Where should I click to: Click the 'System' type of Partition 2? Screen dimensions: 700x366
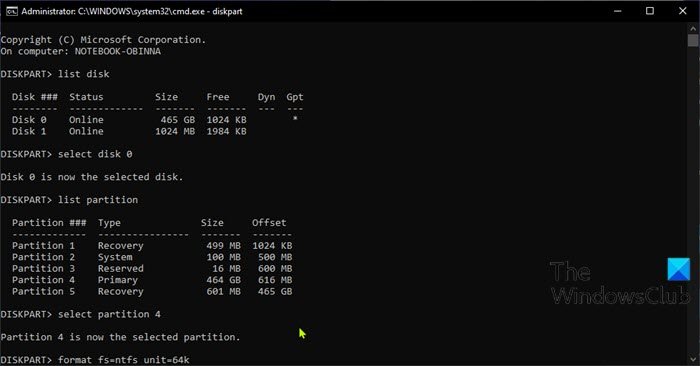pos(115,257)
